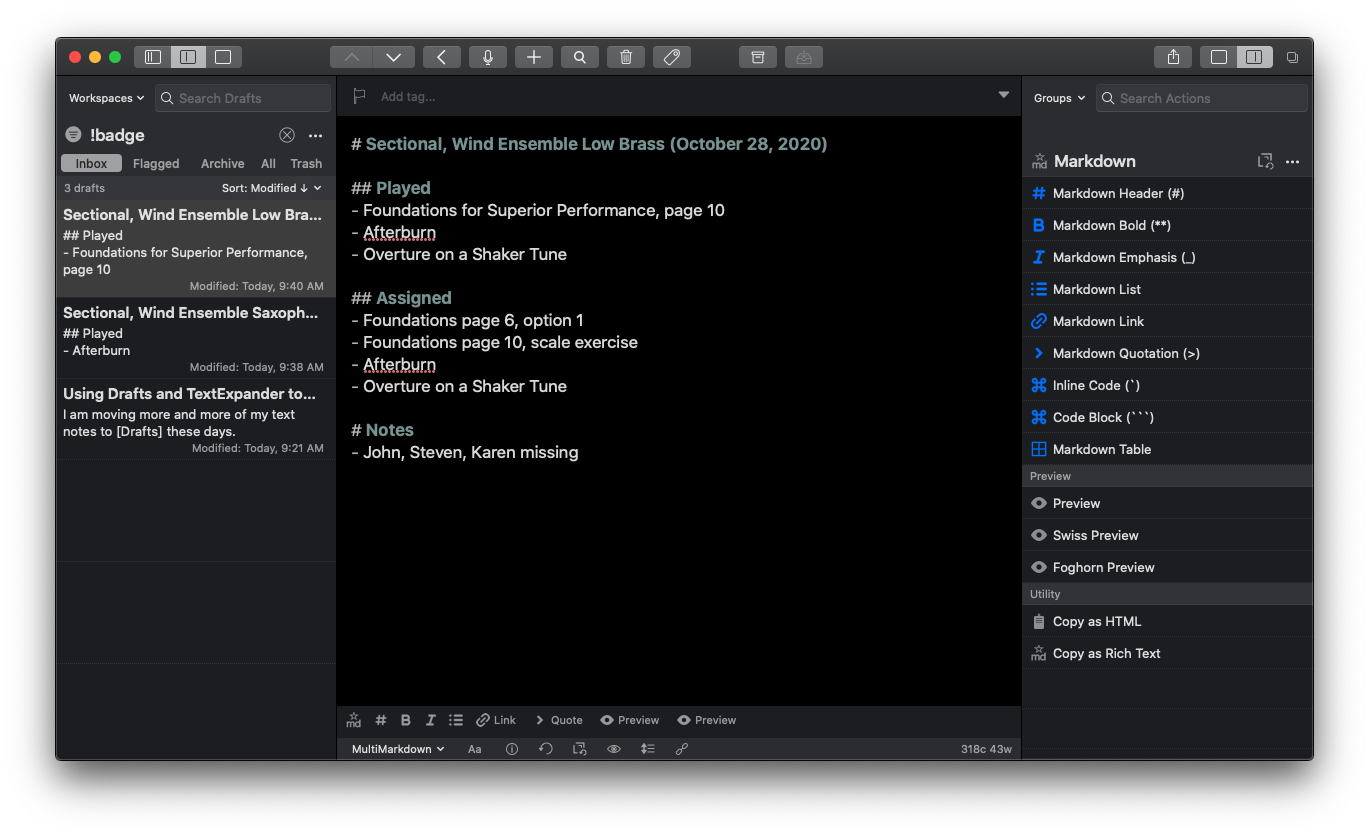This screenshot has width=1369, height=834.
Task: Run the Markdown Header (#) action
Action: 1167,193
